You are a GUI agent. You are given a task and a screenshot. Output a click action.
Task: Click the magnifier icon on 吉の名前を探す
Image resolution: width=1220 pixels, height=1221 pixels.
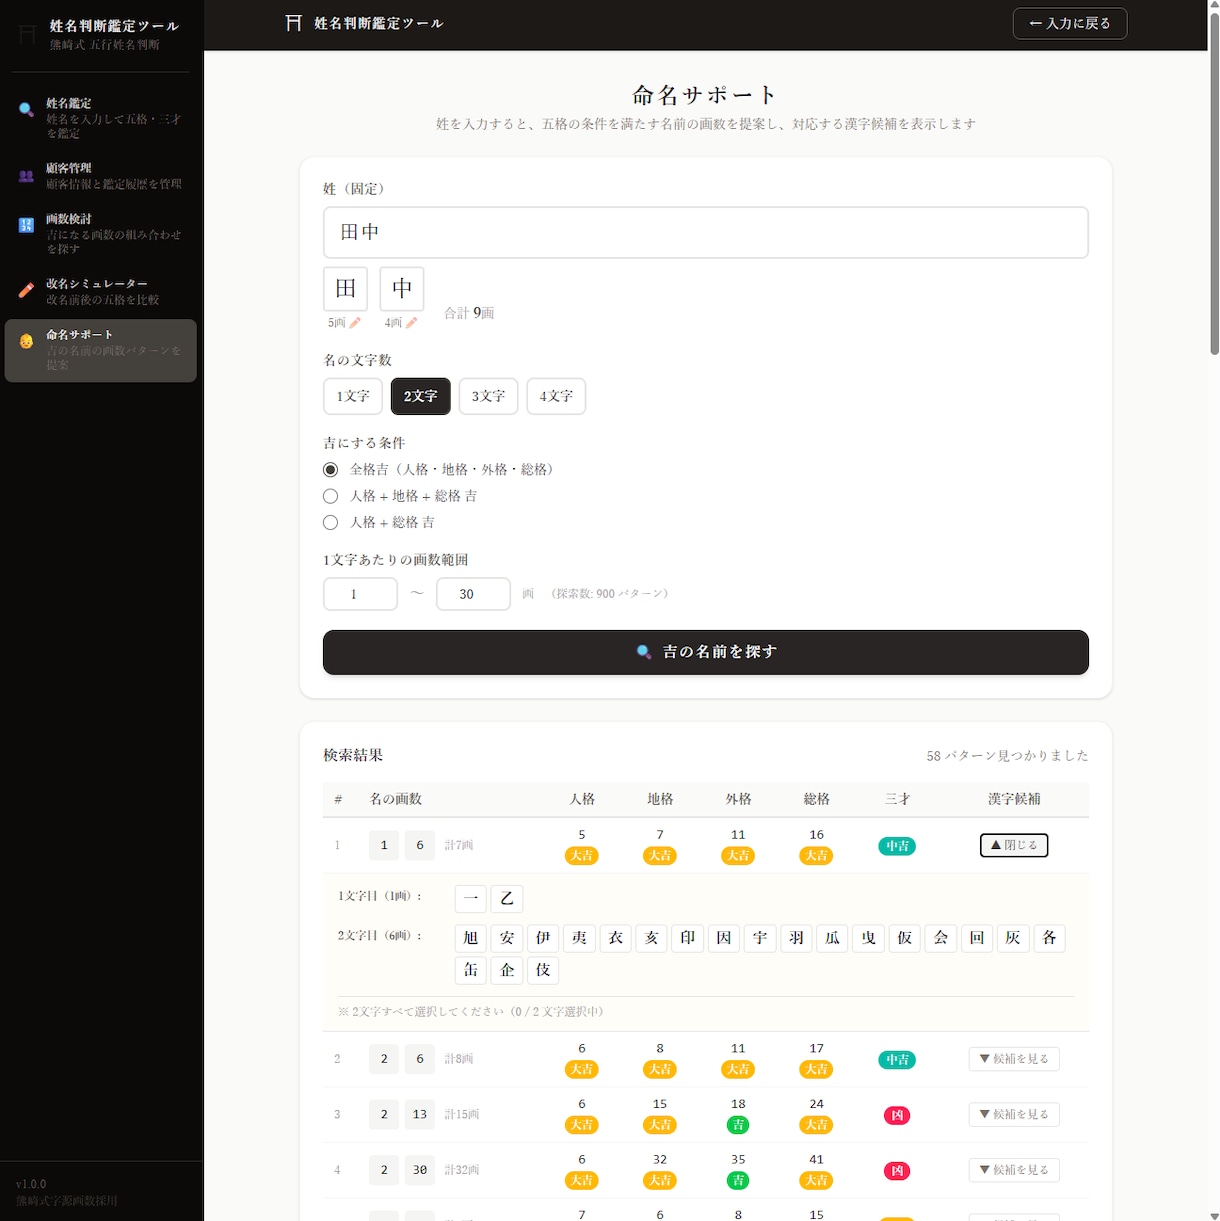[644, 652]
